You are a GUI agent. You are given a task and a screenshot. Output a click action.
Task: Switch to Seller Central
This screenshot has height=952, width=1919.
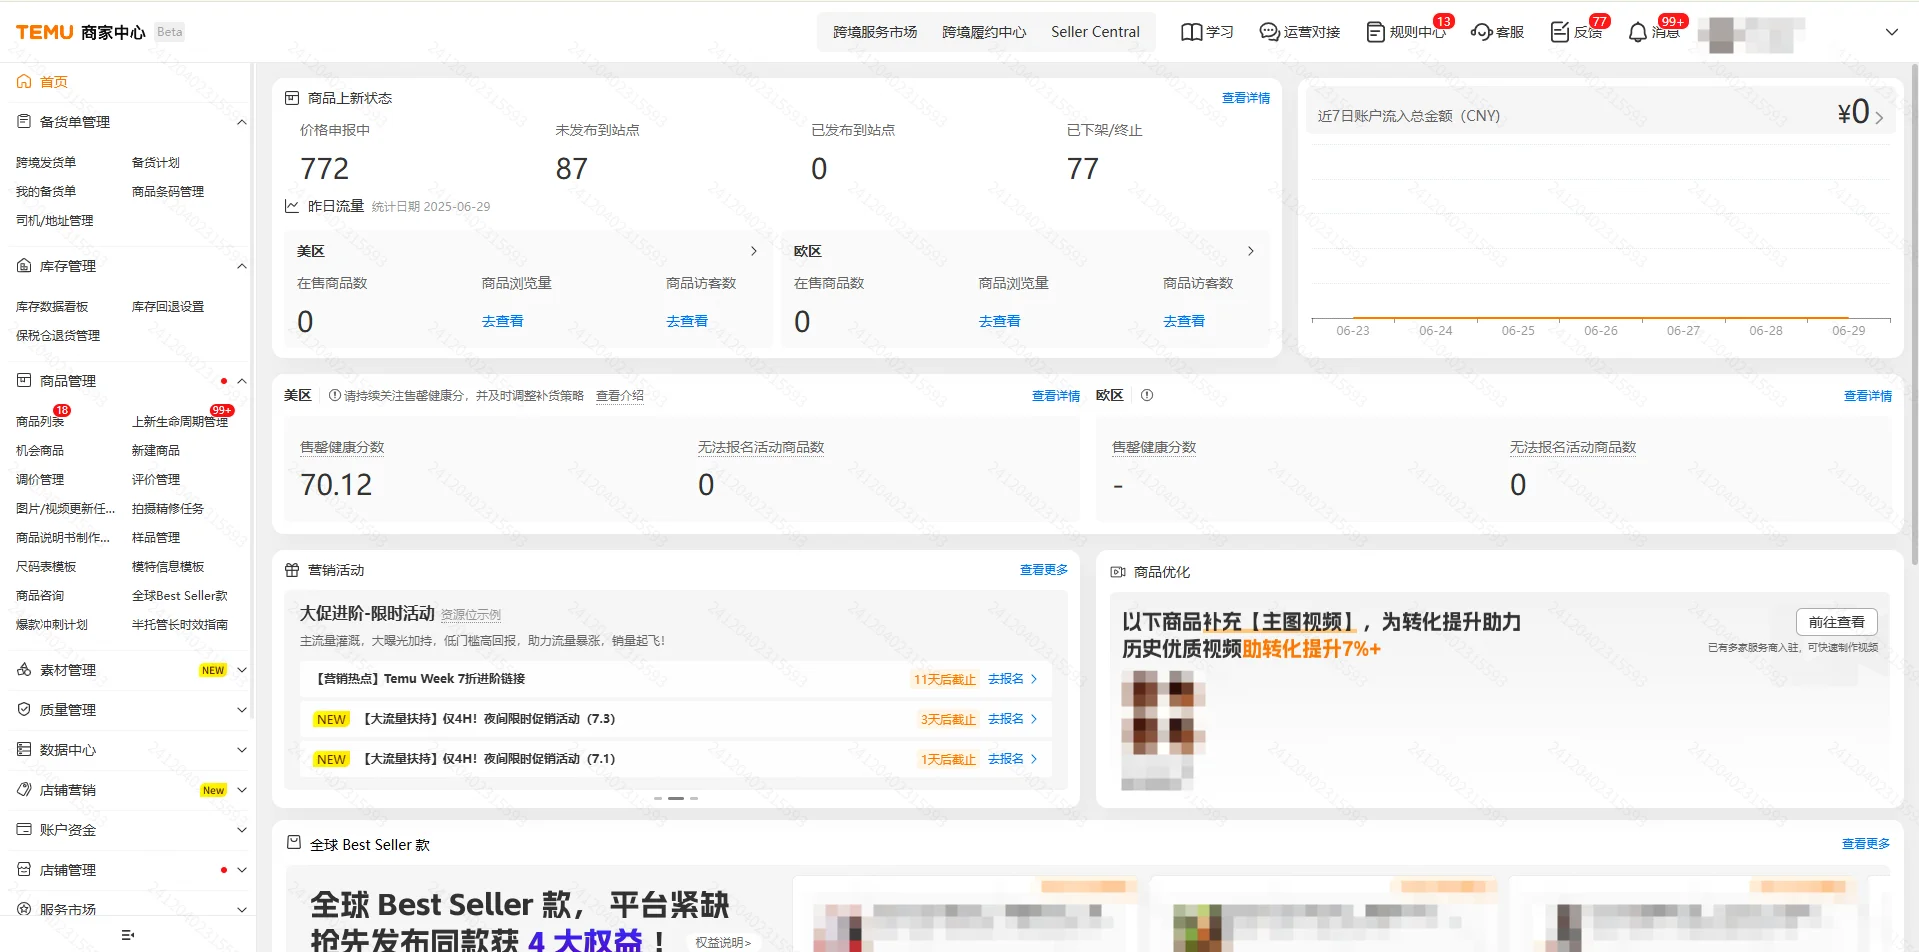tap(1094, 31)
